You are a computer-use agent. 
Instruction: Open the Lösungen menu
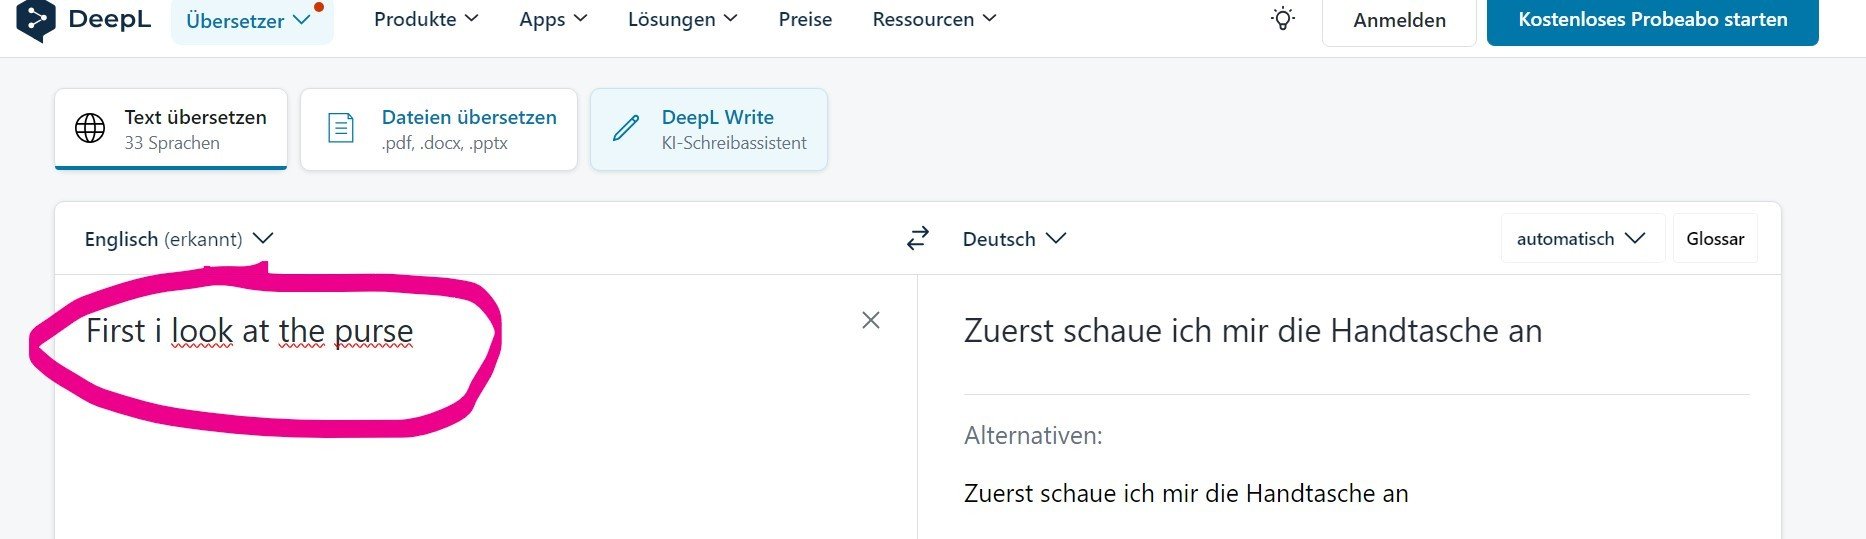coord(682,19)
